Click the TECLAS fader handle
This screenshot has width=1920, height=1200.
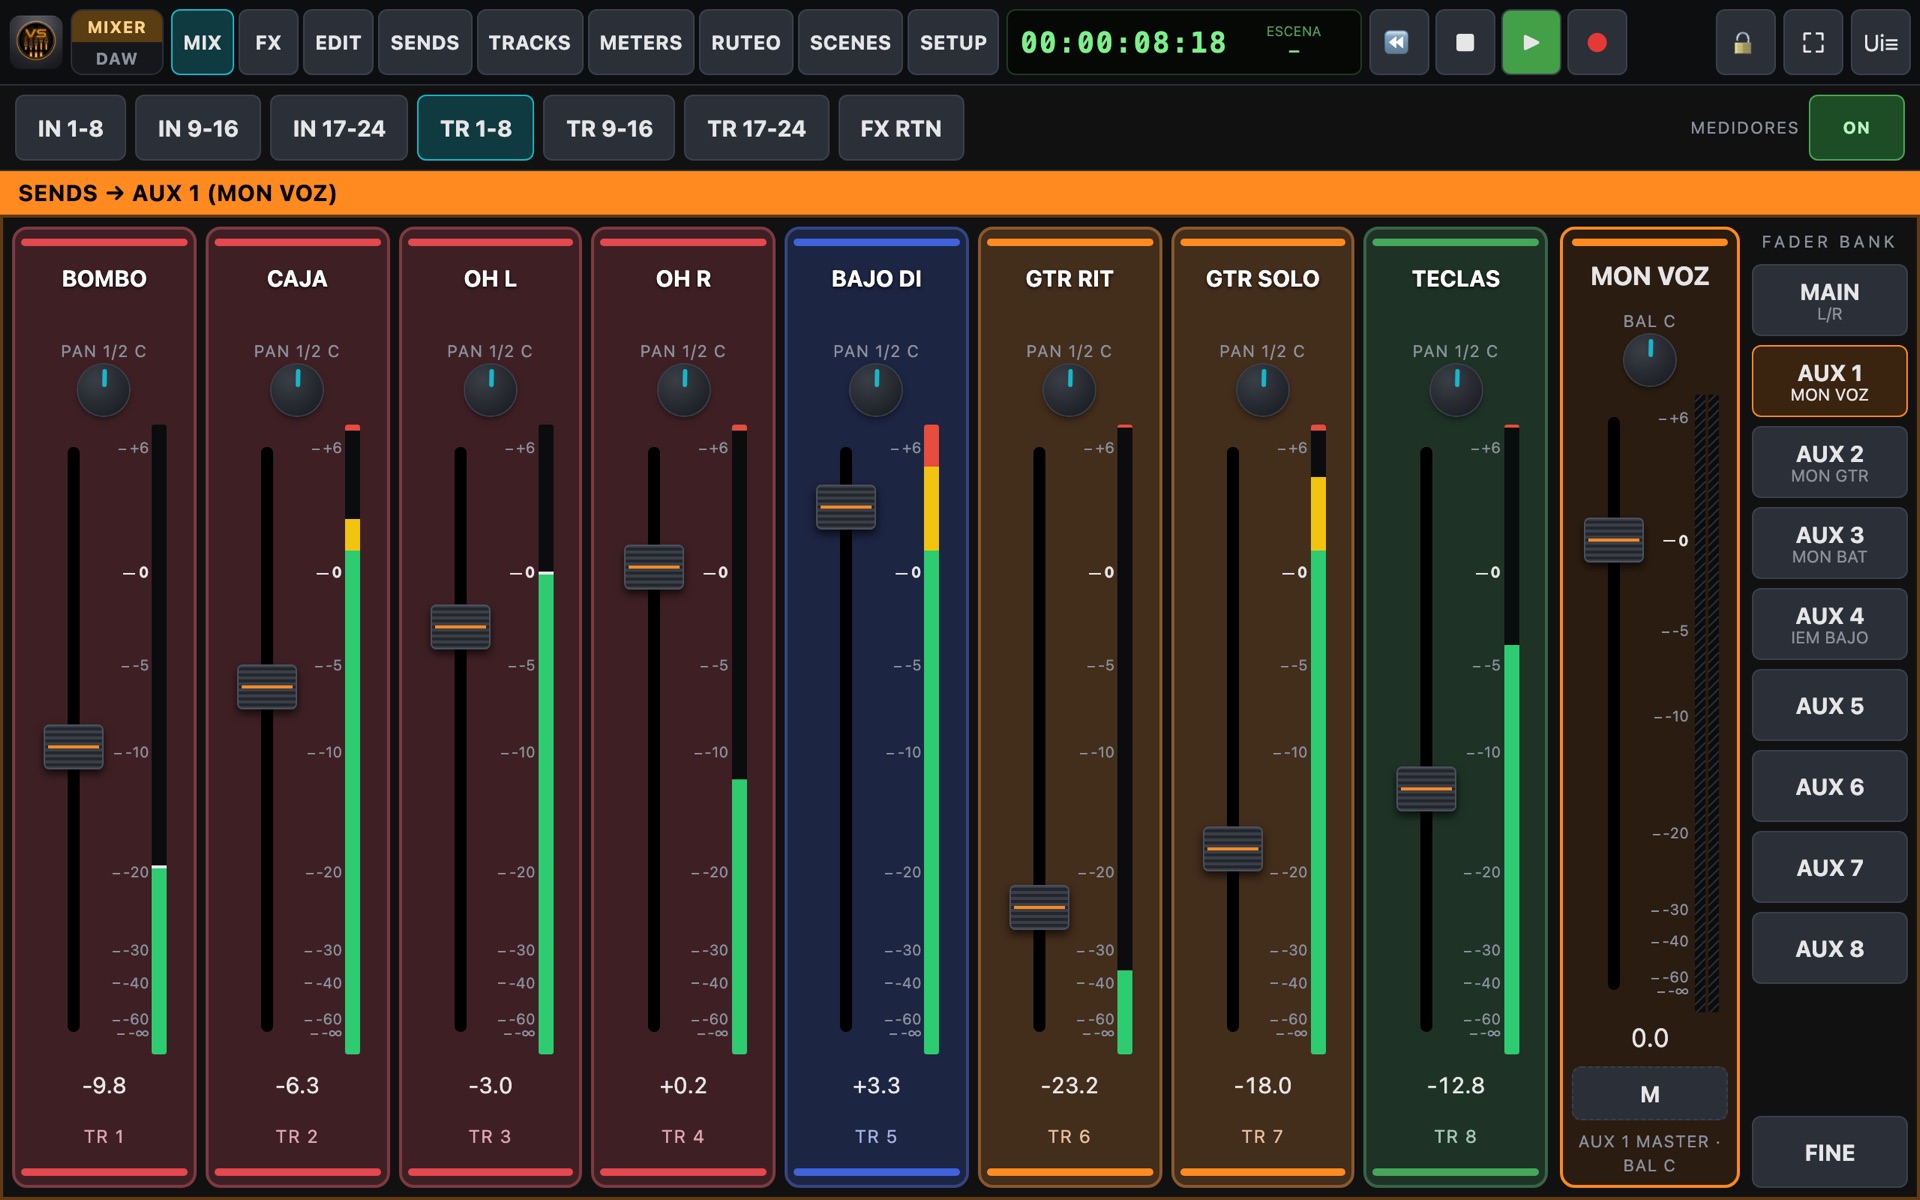pos(1426,789)
